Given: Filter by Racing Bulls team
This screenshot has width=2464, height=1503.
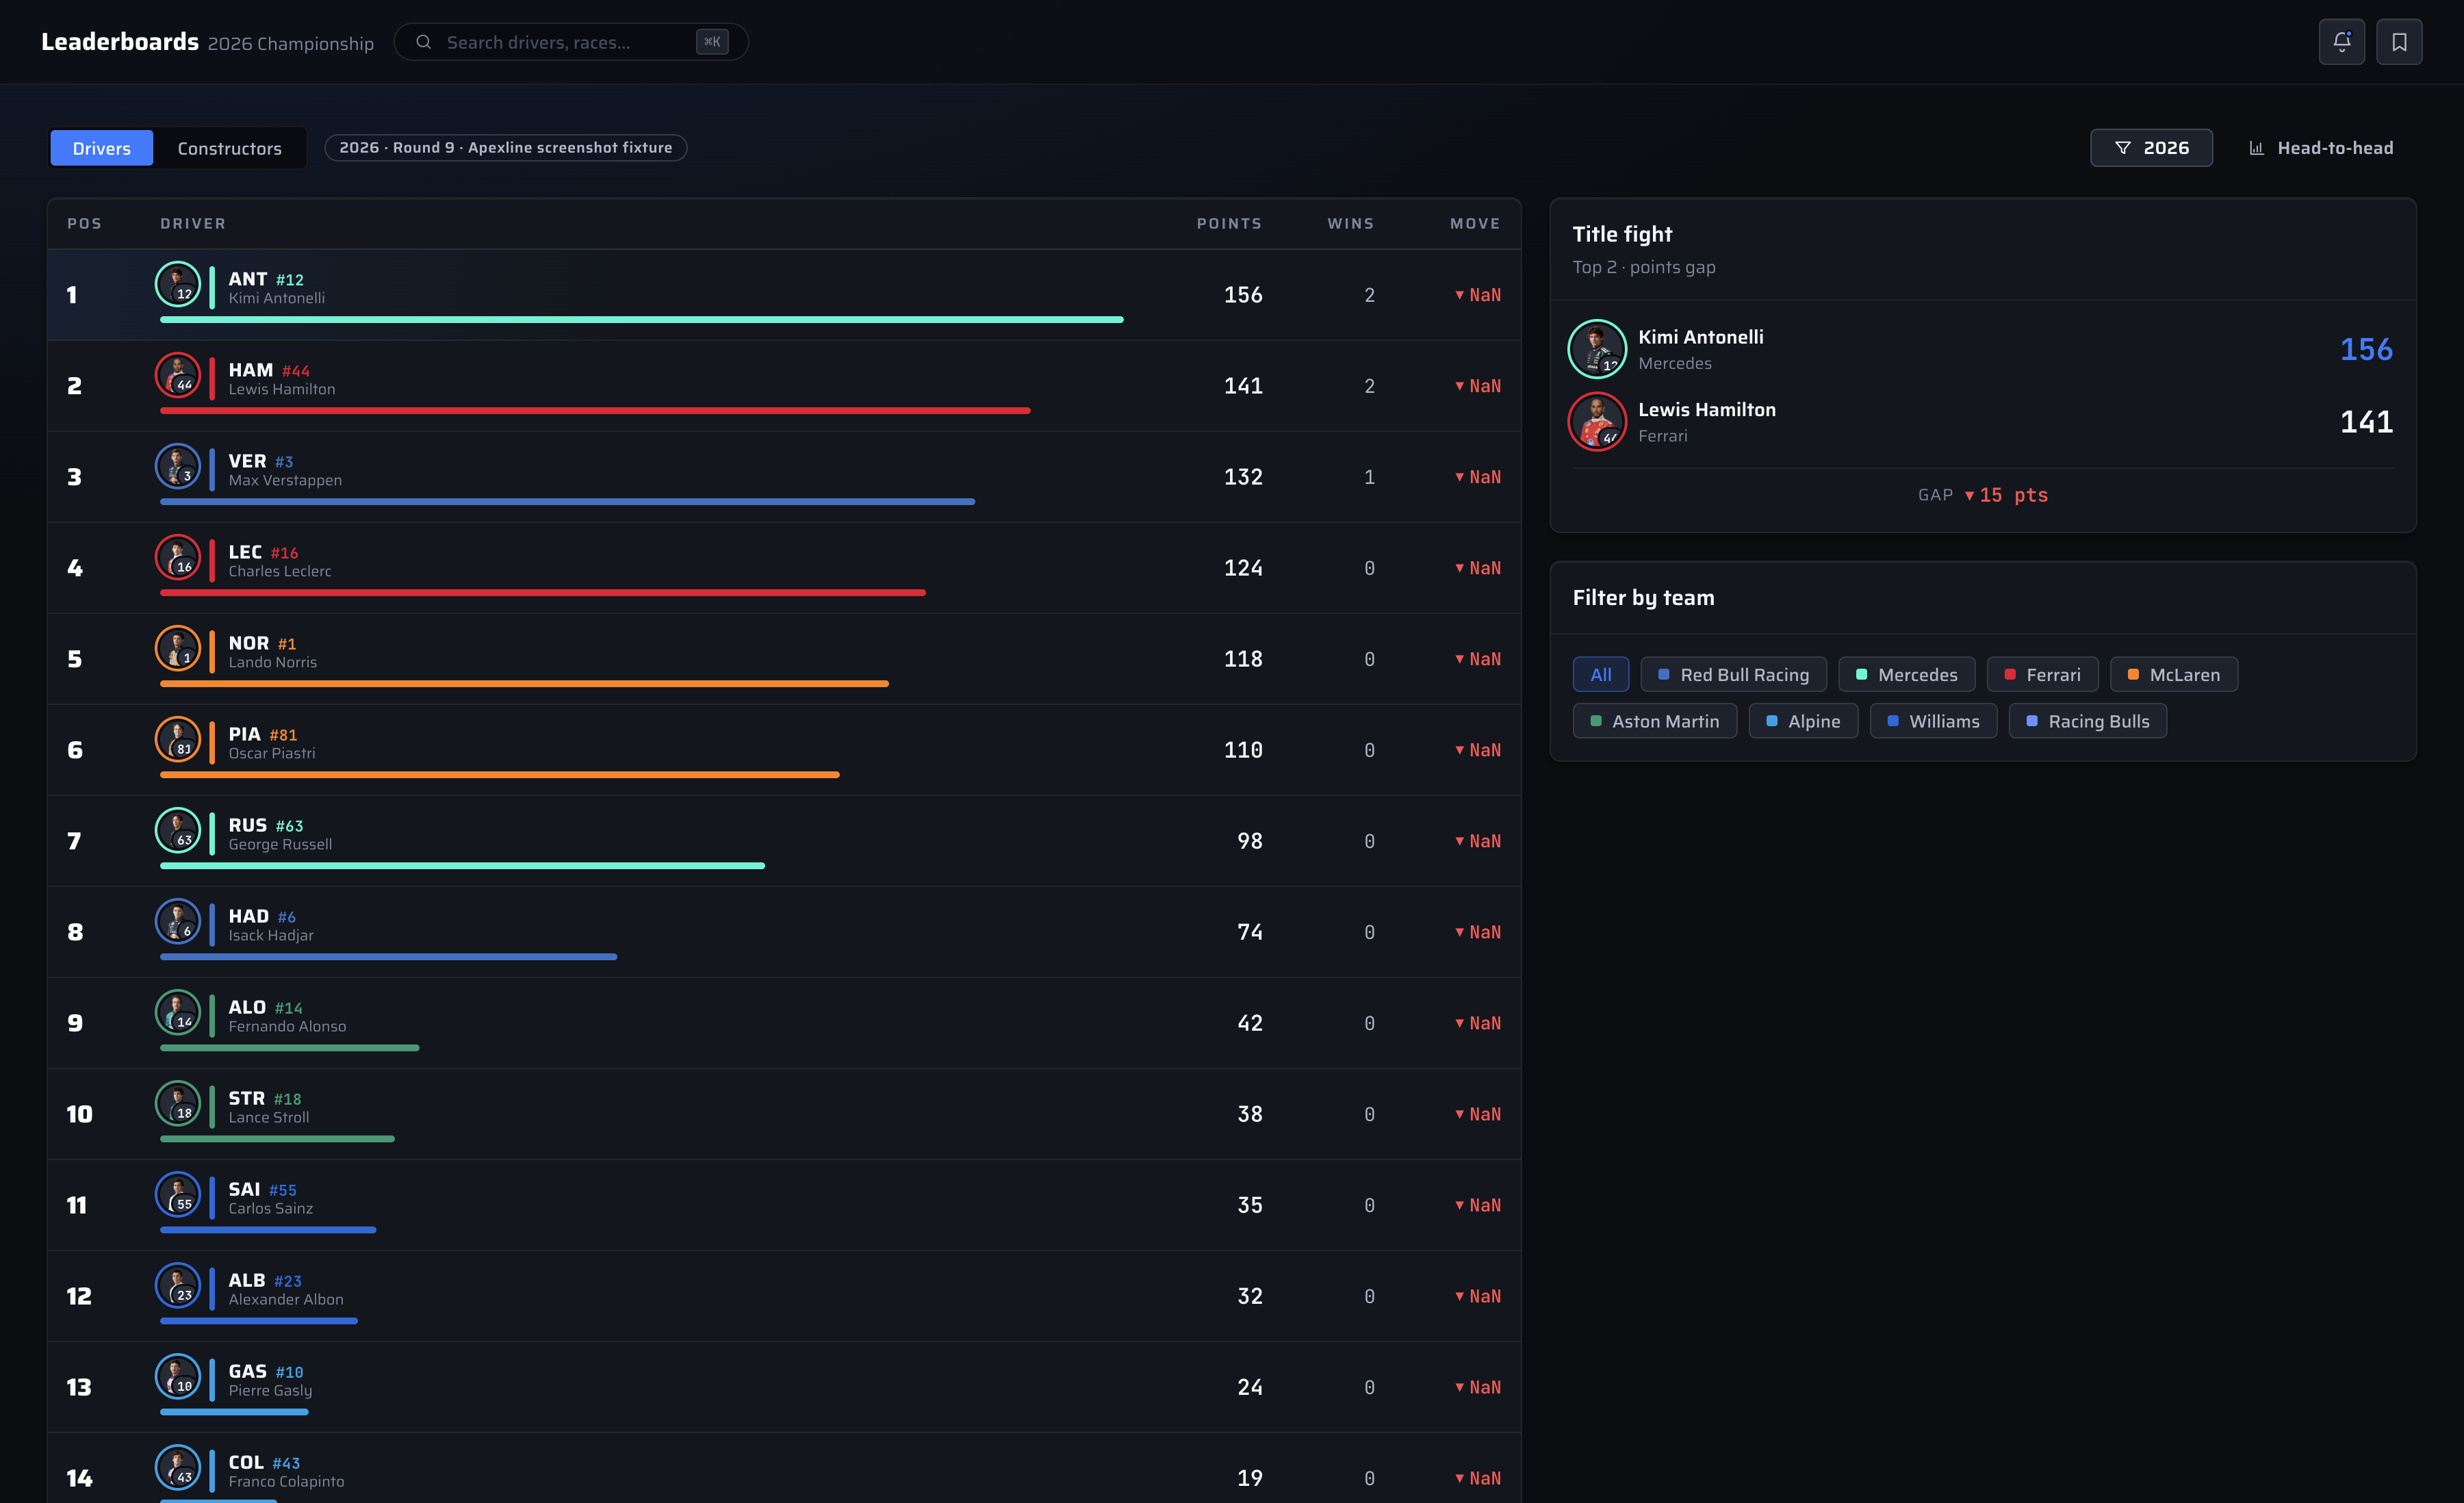Looking at the screenshot, I should click(x=2087, y=721).
